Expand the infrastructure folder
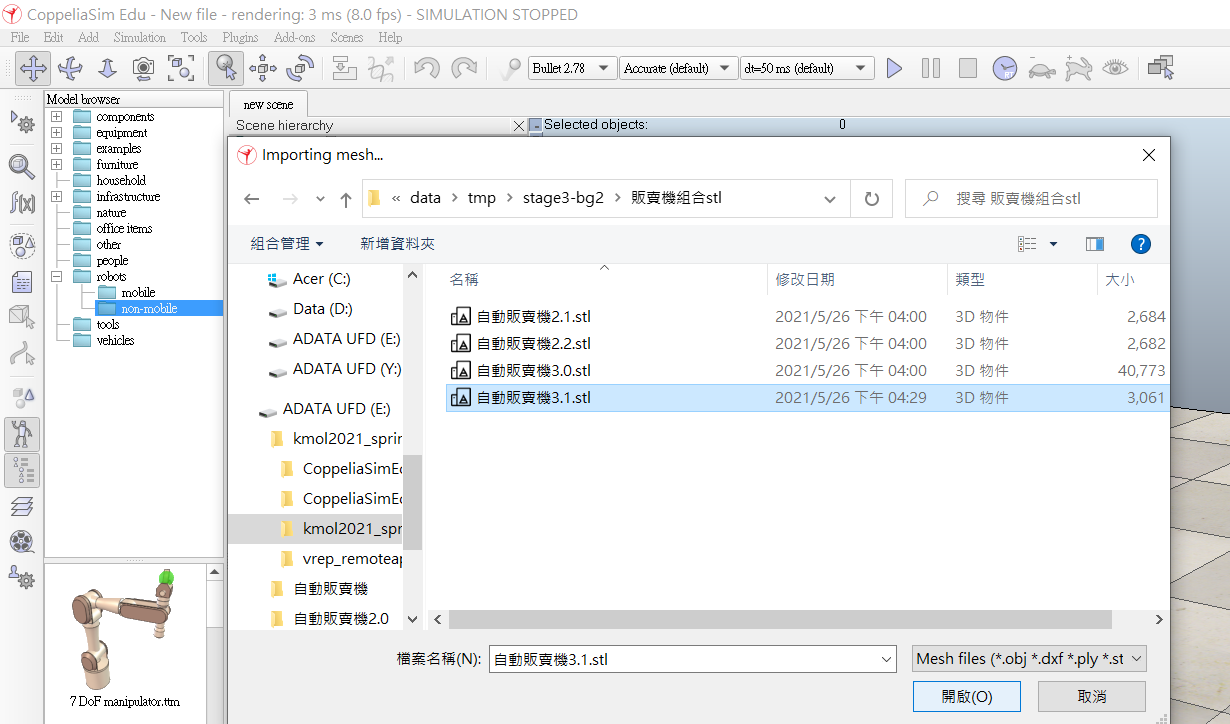The image size is (1230, 724). (56, 197)
